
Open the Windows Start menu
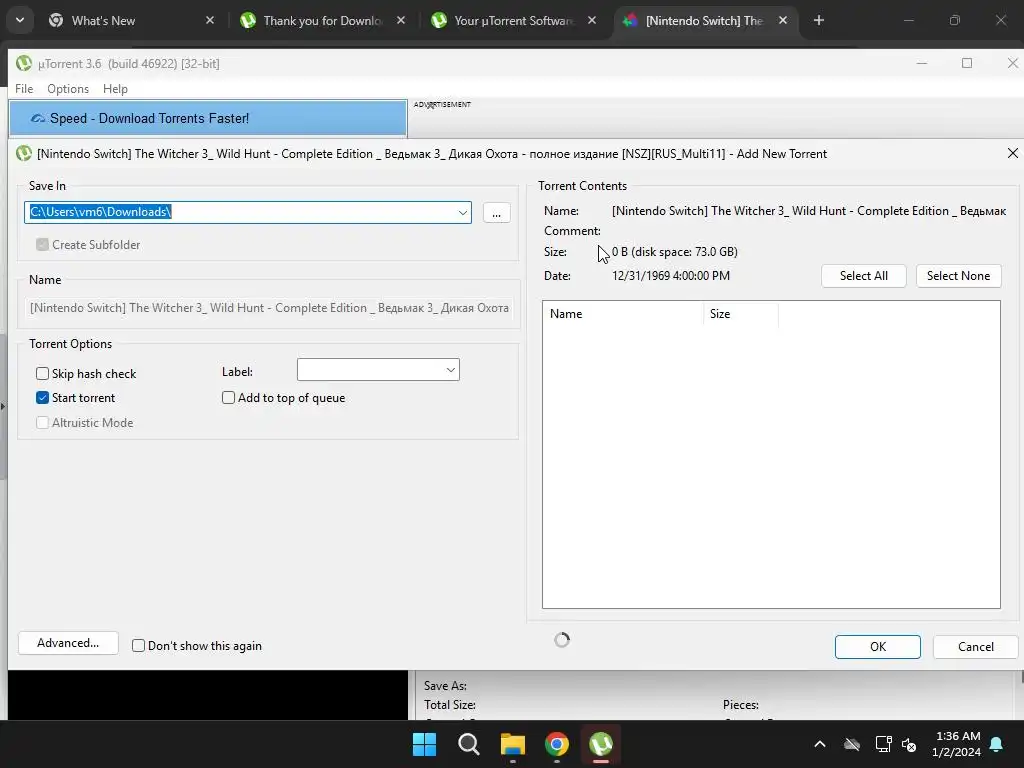[424, 744]
